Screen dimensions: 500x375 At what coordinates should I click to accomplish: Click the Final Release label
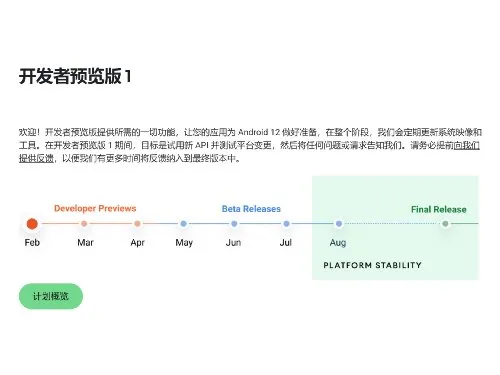[x=439, y=209]
